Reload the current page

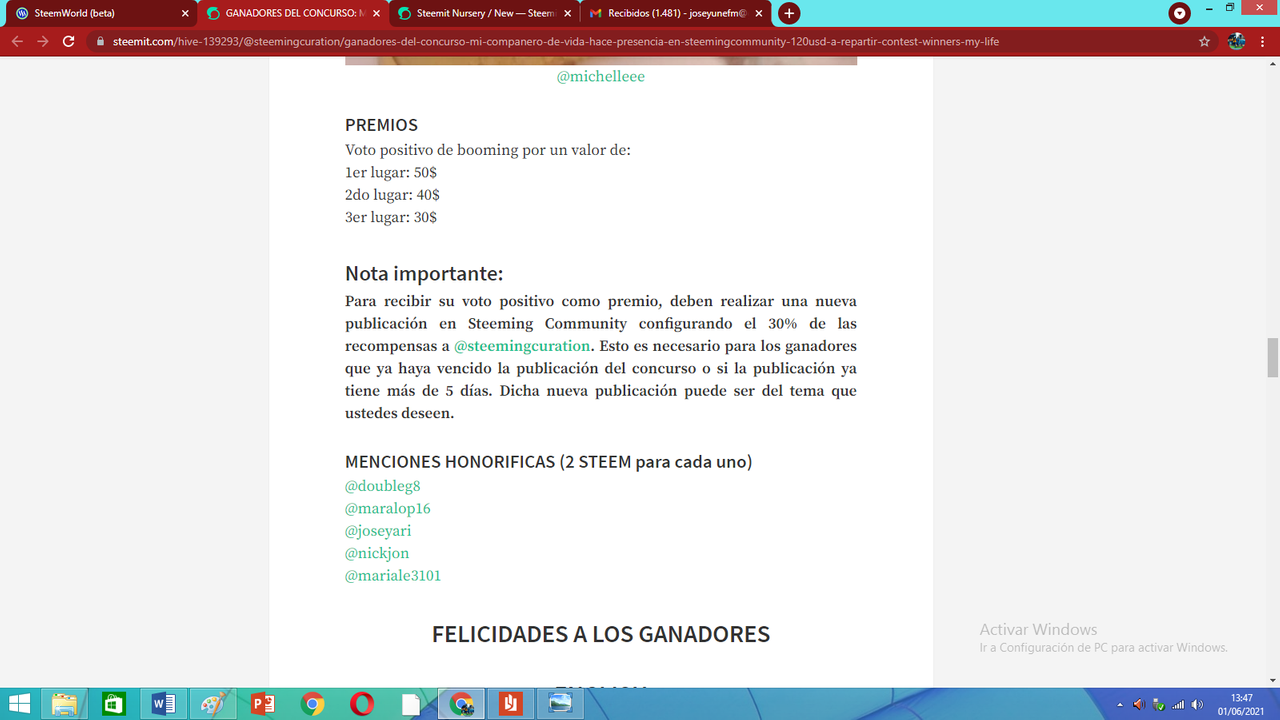pos(69,42)
